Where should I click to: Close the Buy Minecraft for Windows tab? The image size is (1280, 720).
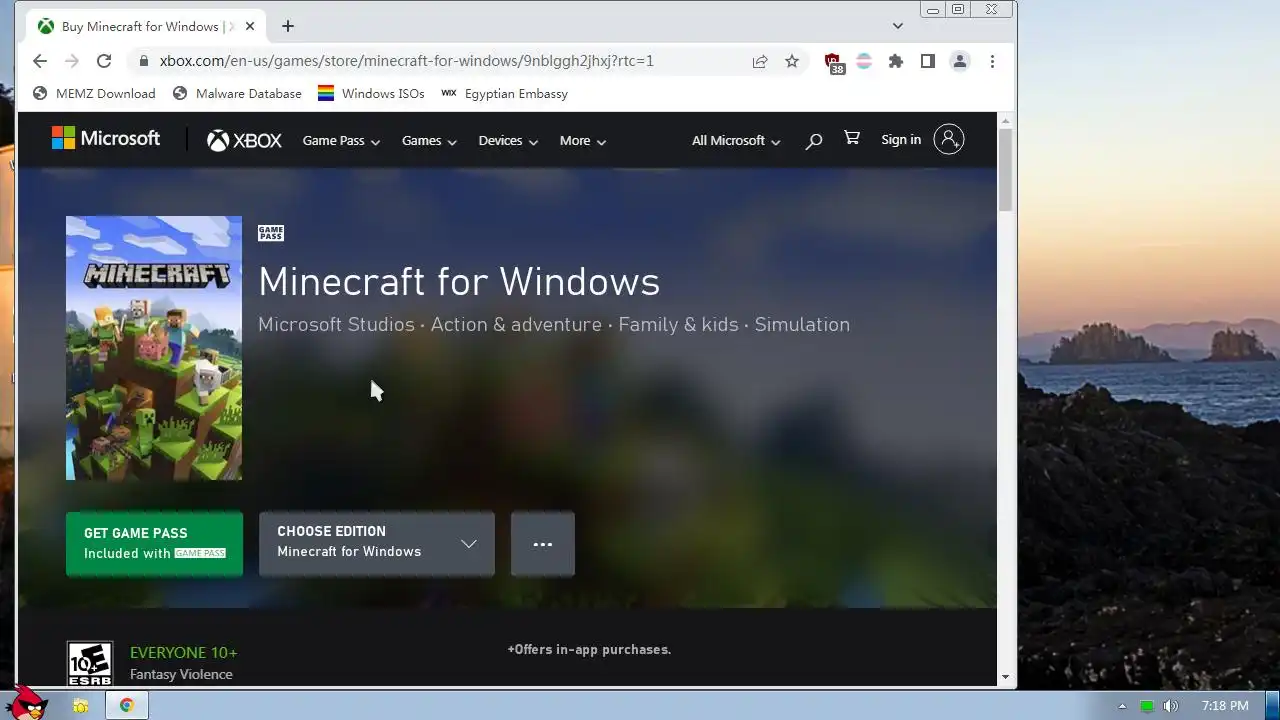[249, 26]
